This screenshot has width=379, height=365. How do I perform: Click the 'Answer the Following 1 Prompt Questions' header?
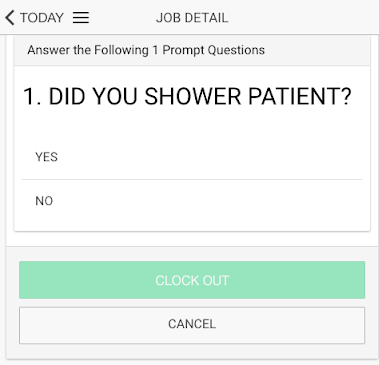click(146, 50)
